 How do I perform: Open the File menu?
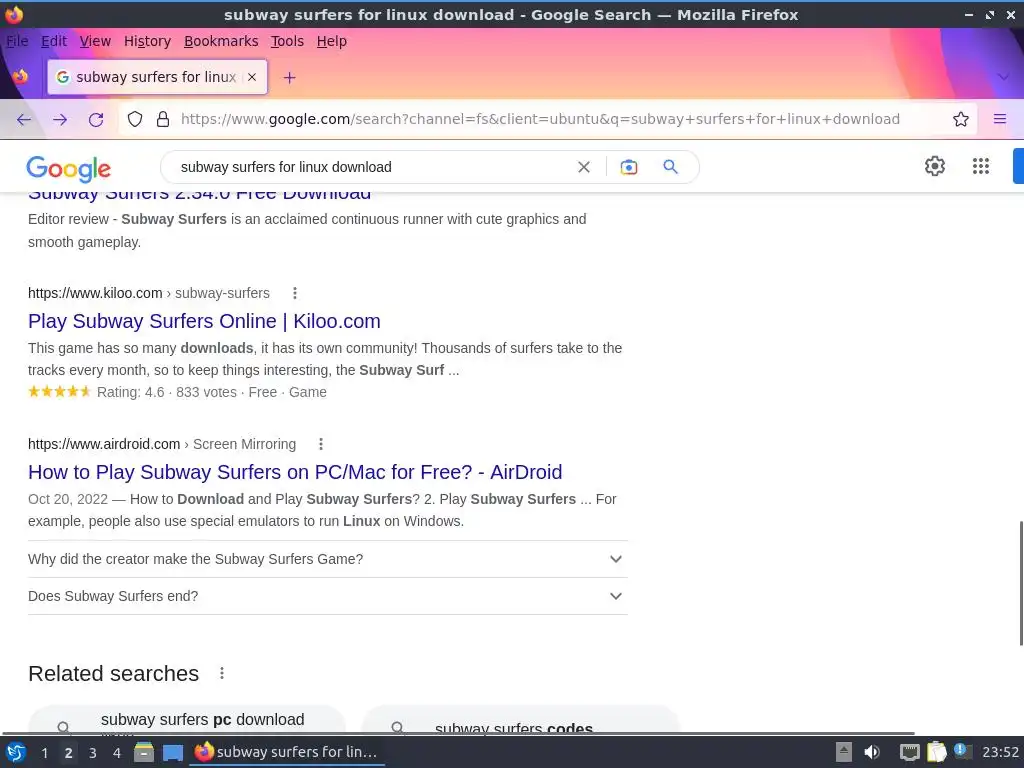coord(17,41)
